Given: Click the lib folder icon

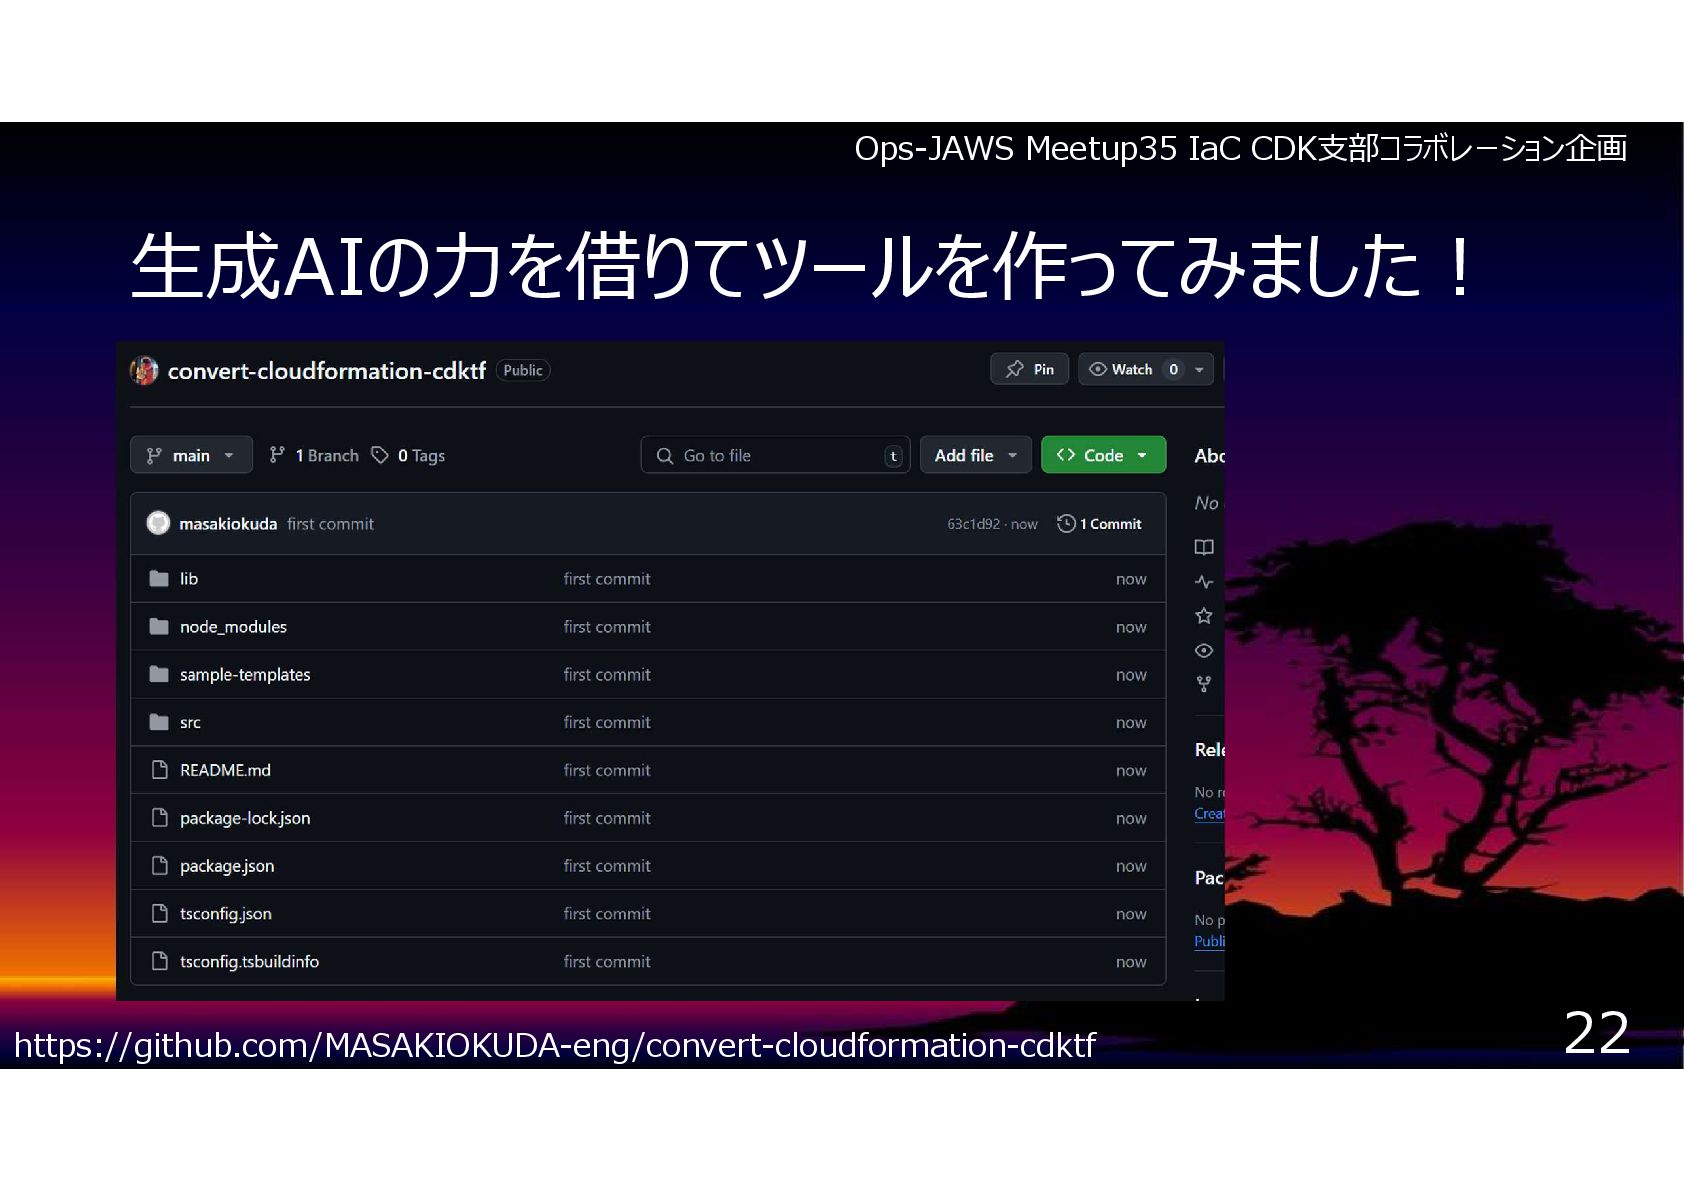Looking at the screenshot, I should 159,578.
